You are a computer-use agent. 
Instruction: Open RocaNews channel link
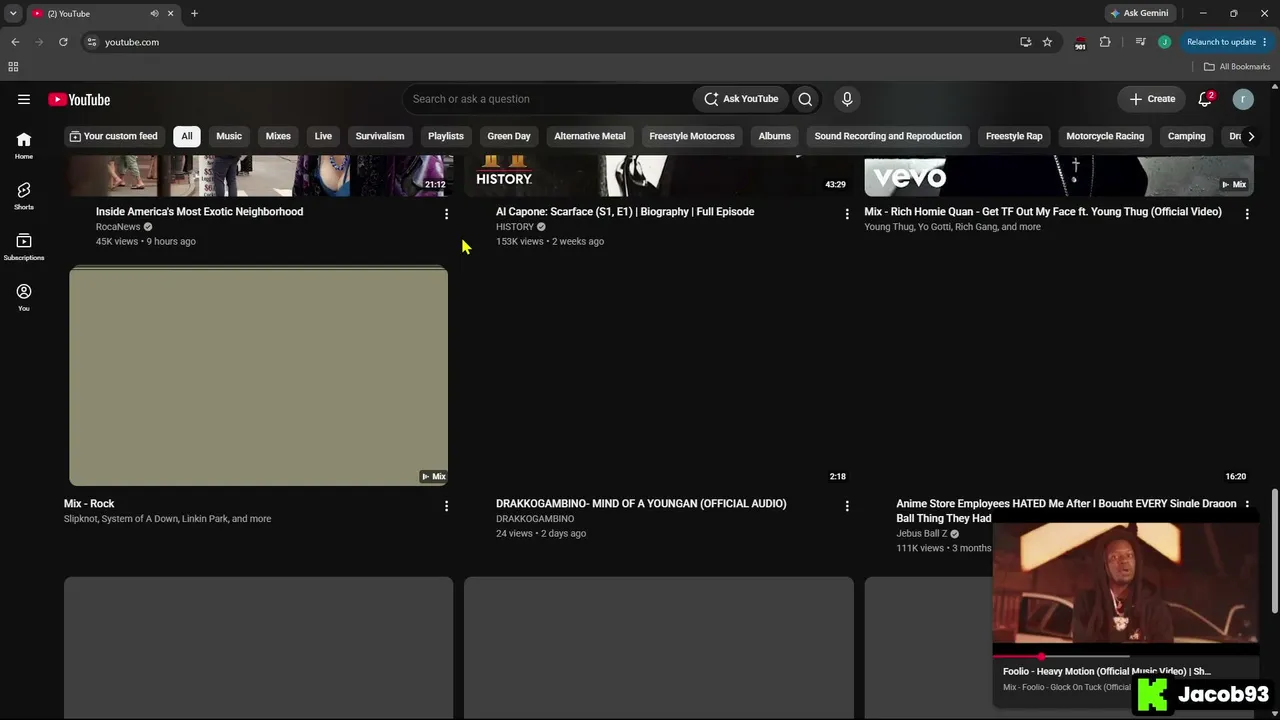click(x=118, y=227)
